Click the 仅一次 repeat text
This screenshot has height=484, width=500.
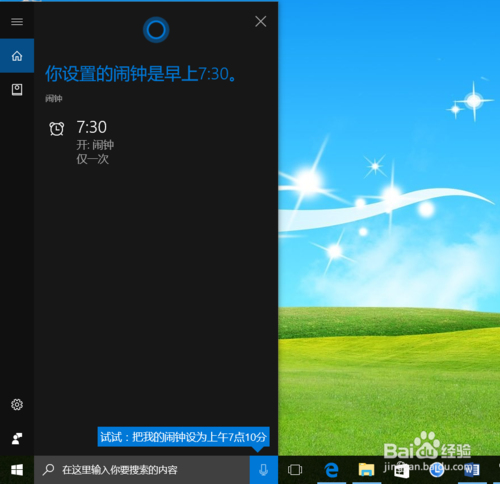coord(92,159)
